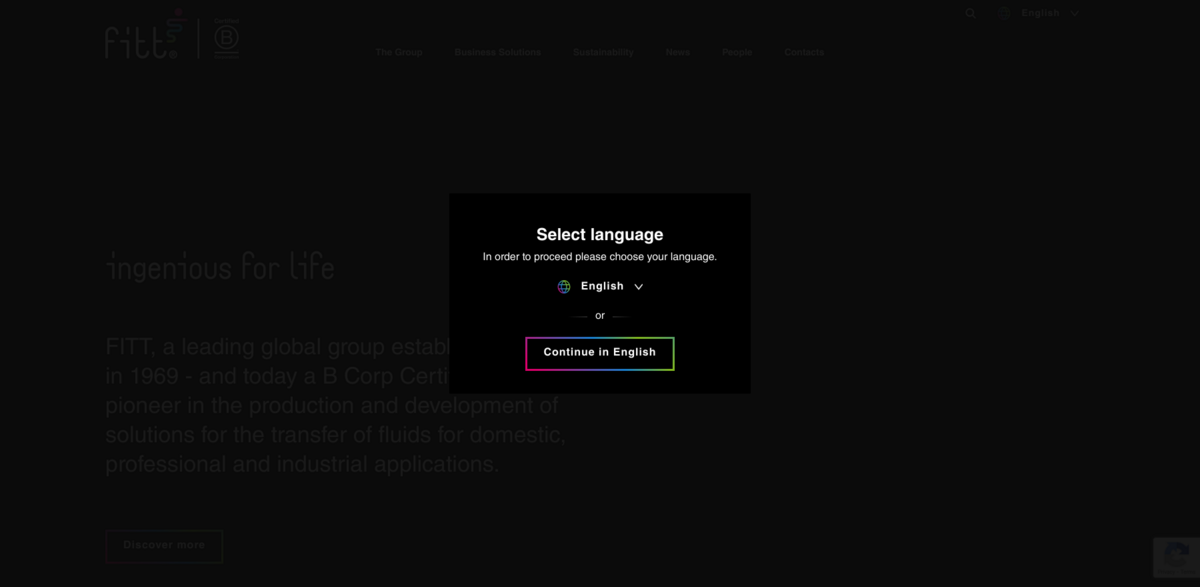Click the Select language dialog heading
Image resolution: width=1200 pixels, height=587 pixels.
599,234
